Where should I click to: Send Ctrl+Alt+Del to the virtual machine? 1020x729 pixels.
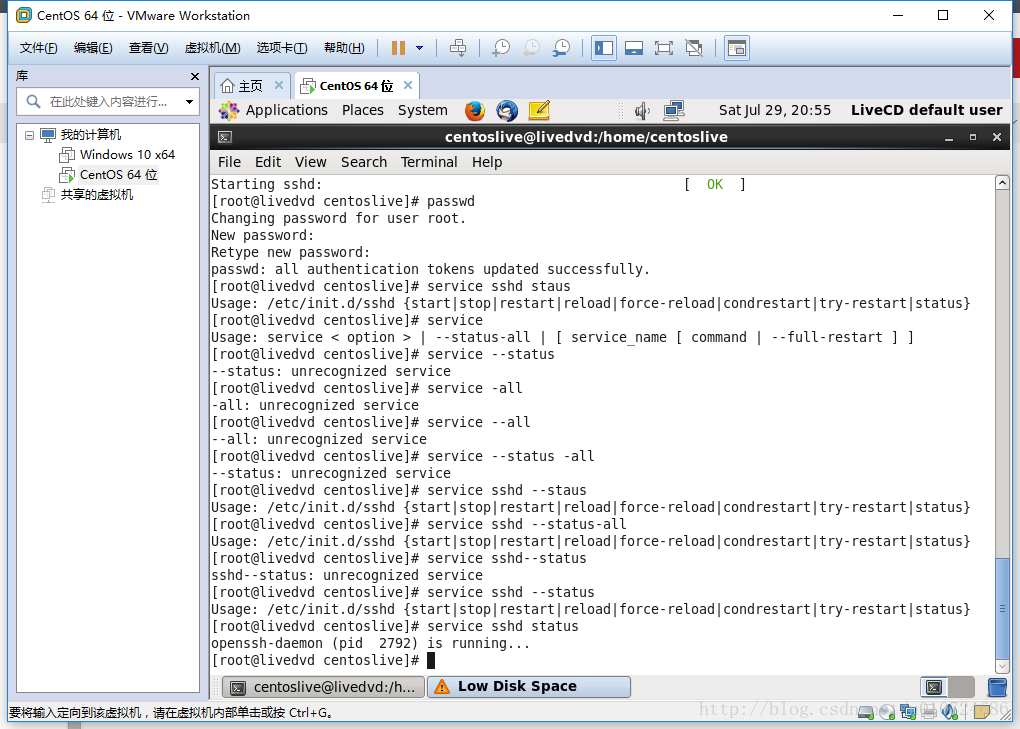pos(458,48)
